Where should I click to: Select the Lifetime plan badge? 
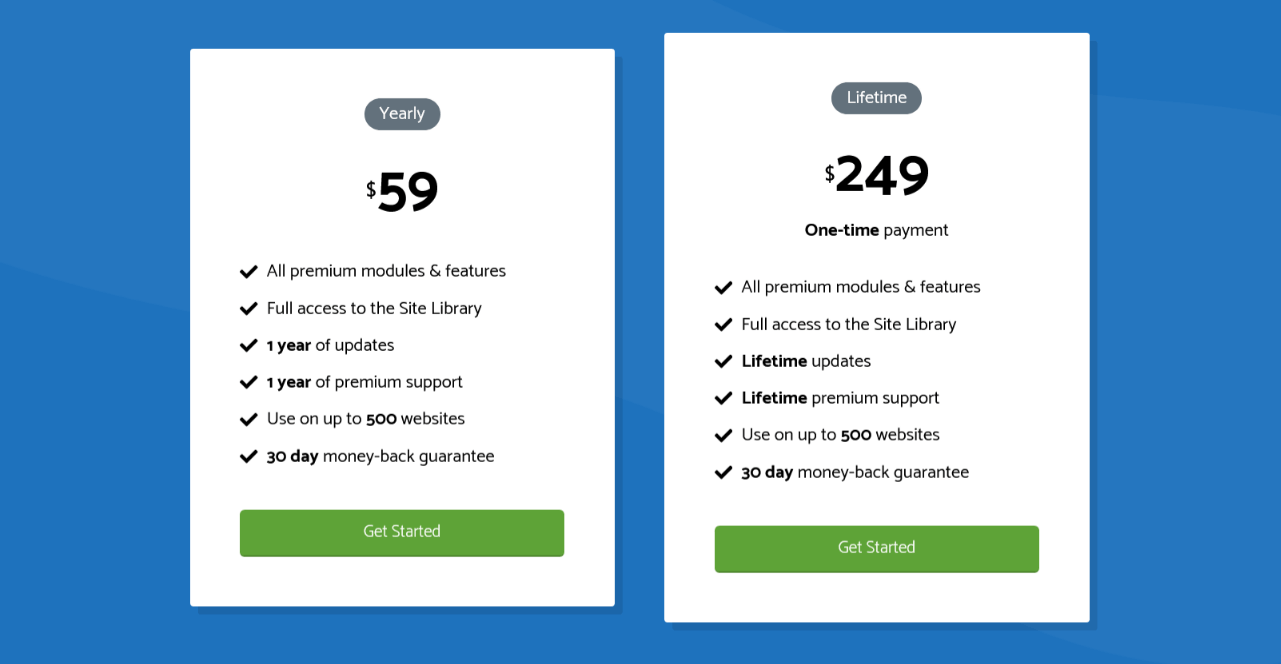pos(877,98)
